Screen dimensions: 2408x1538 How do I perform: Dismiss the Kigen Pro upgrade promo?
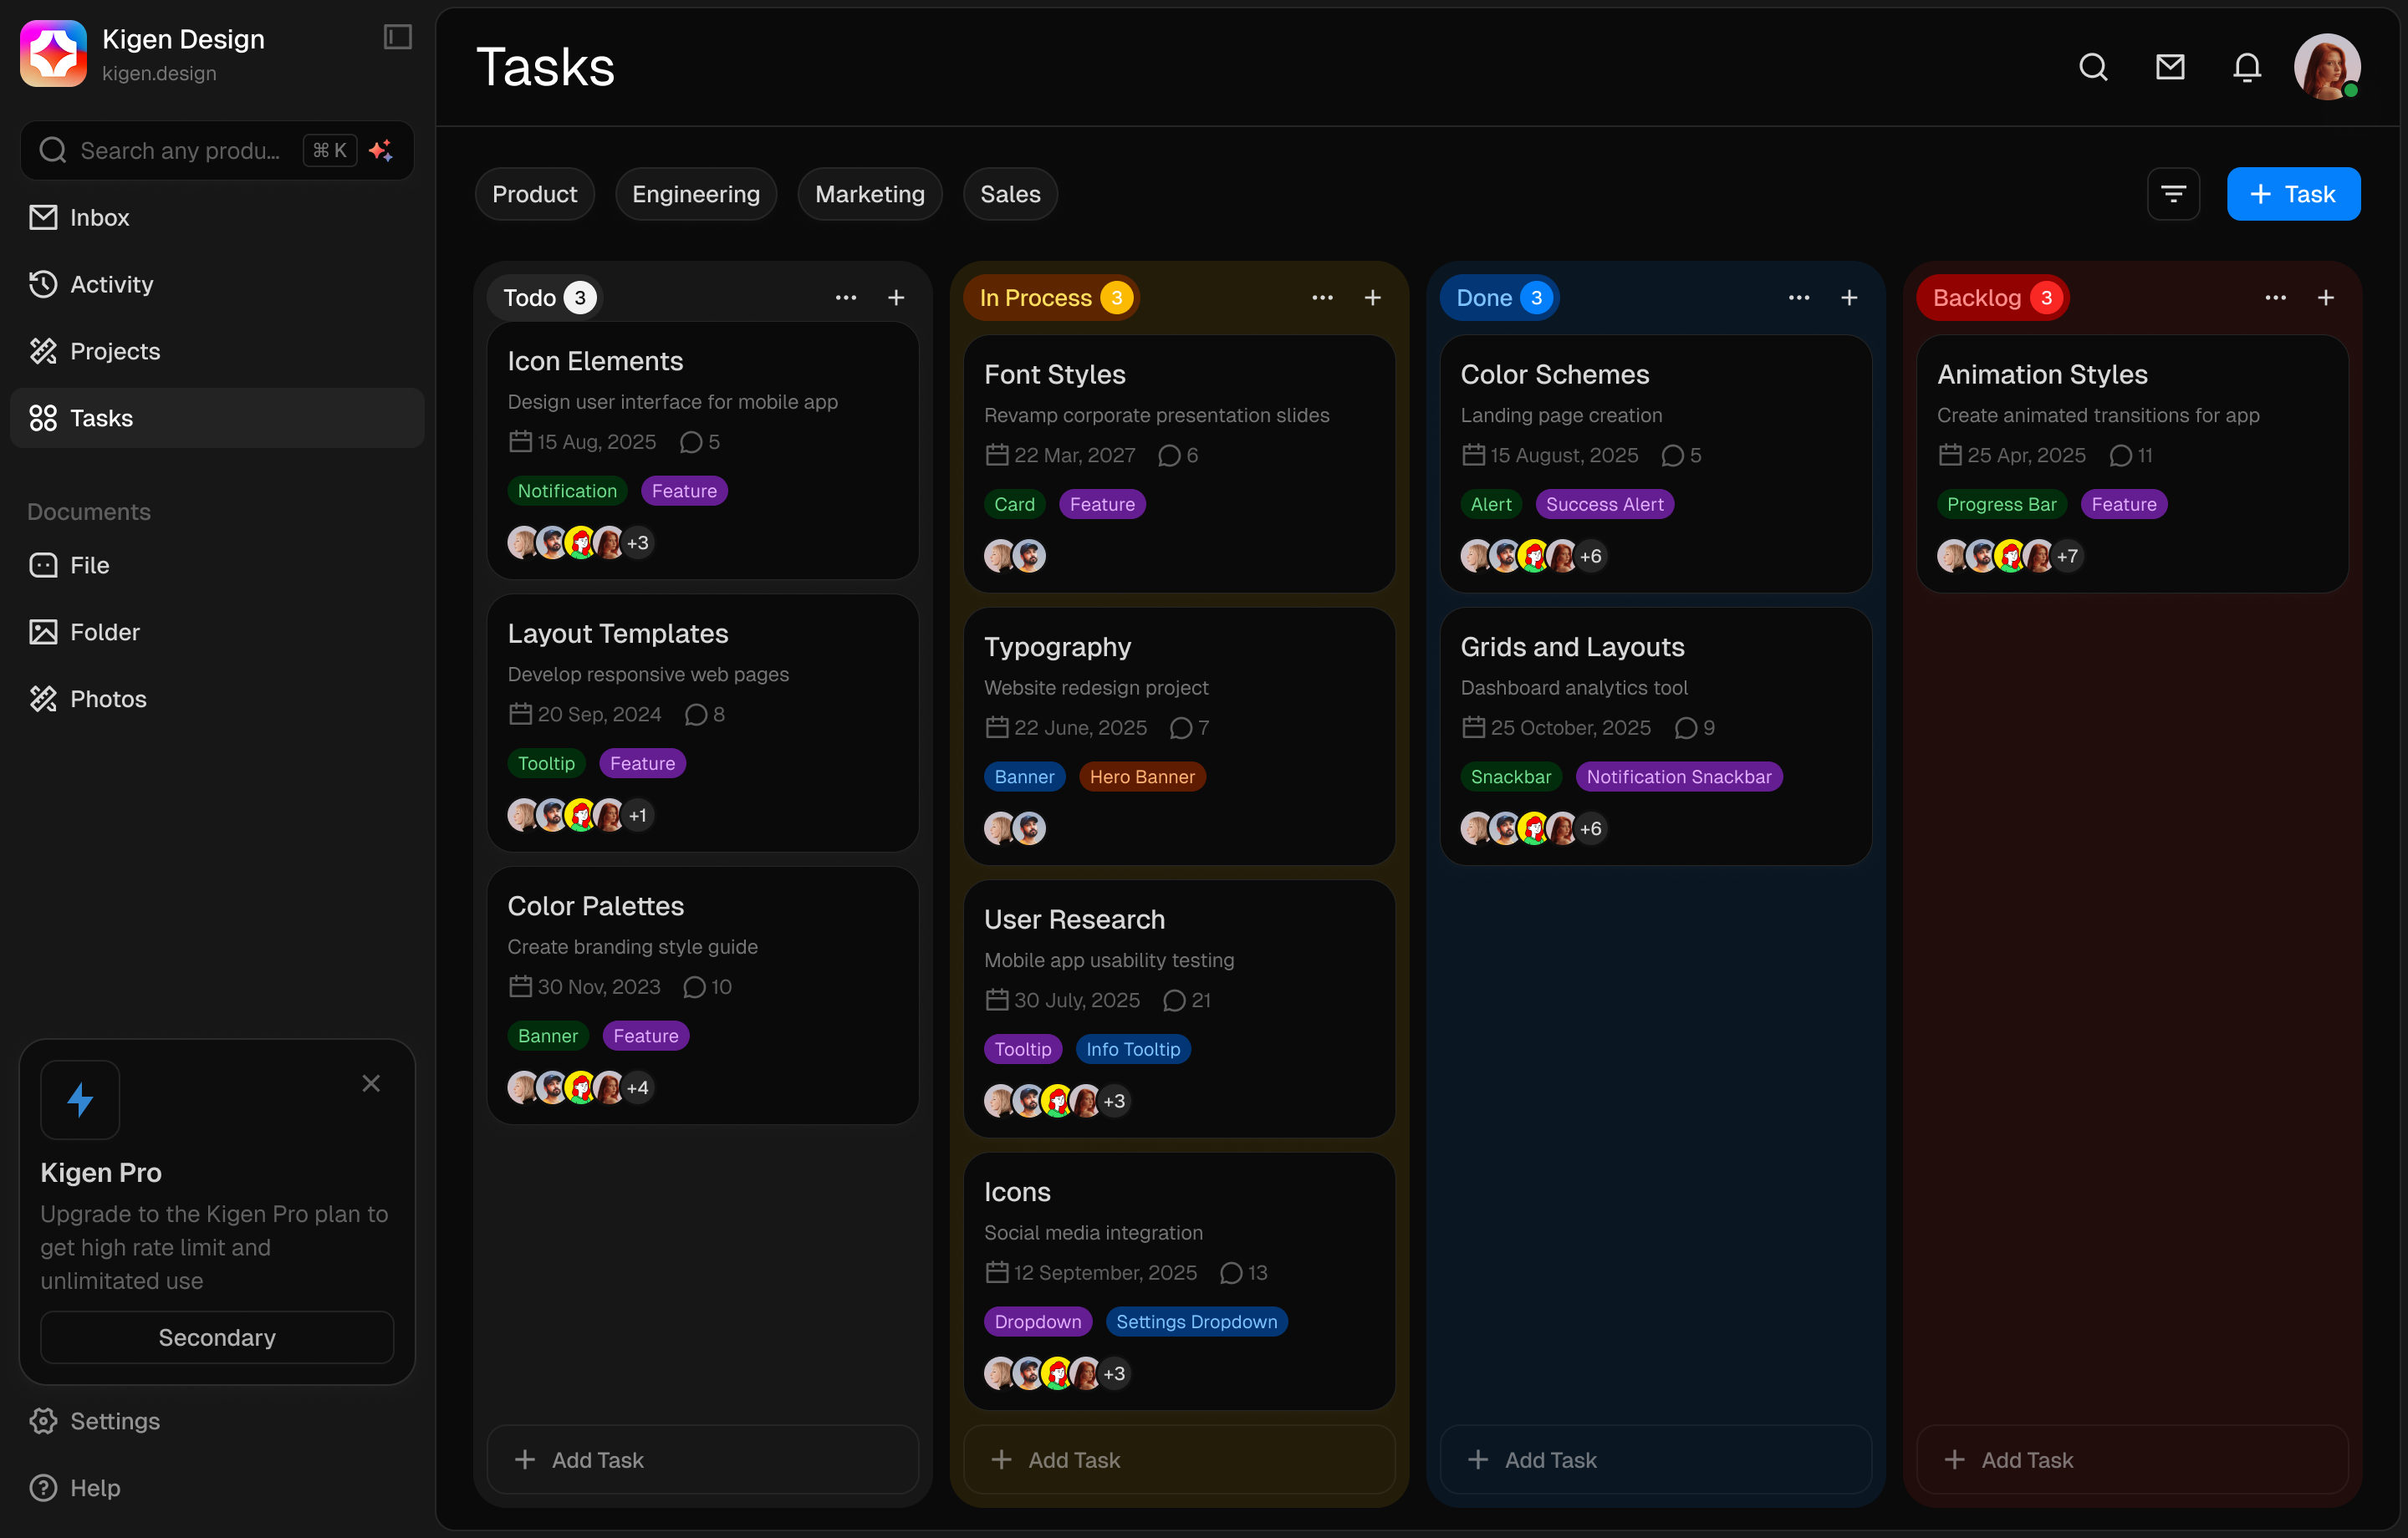click(371, 1083)
